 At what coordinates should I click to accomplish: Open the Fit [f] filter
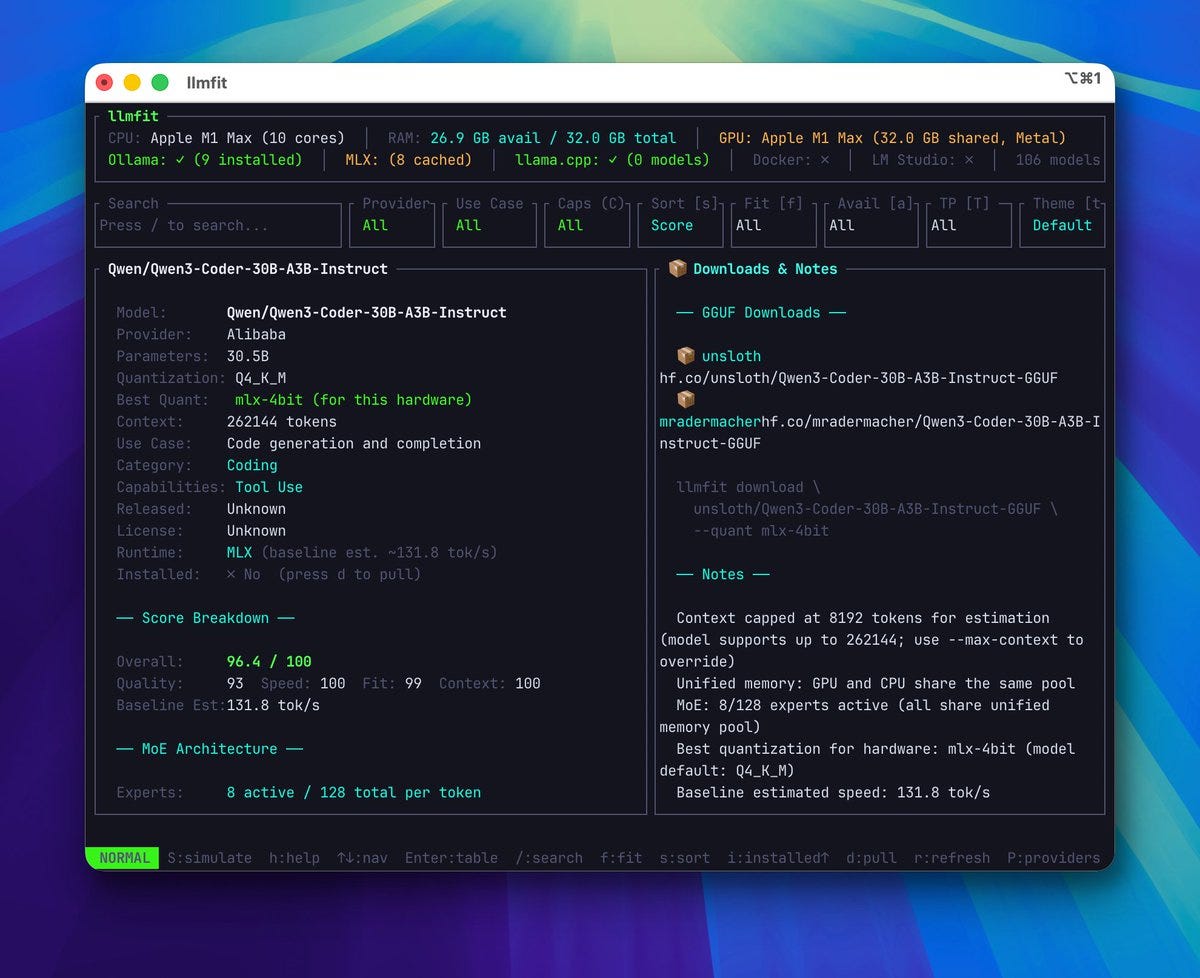click(x=773, y=226)
